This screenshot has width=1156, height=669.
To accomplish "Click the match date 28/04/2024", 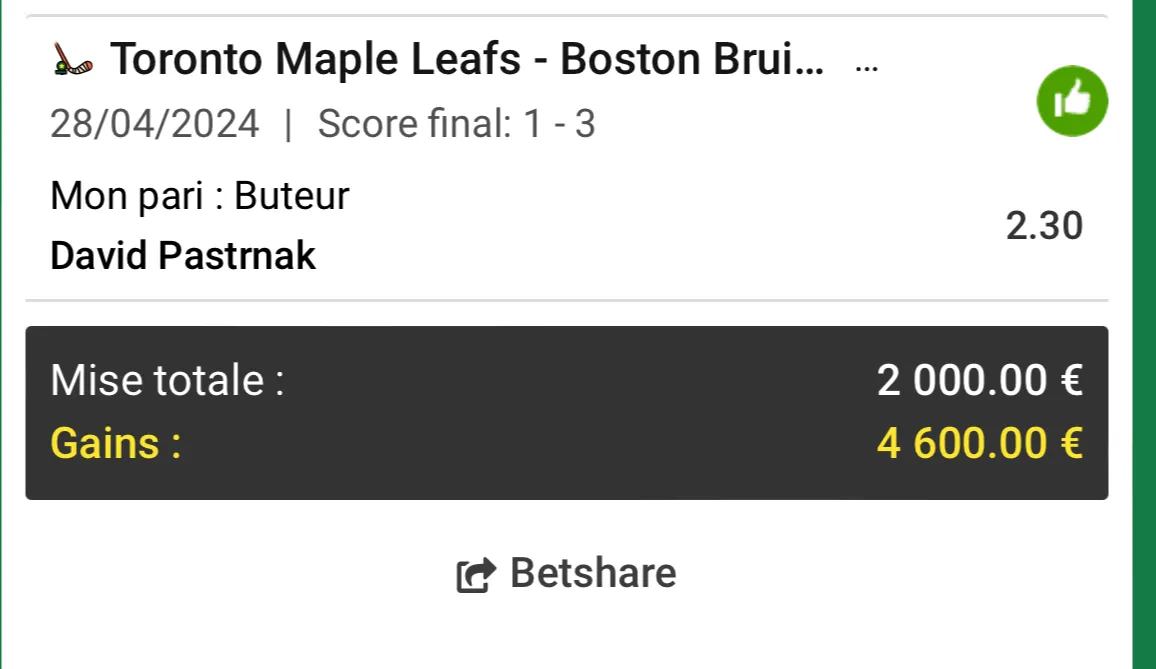I will [155, 125].
